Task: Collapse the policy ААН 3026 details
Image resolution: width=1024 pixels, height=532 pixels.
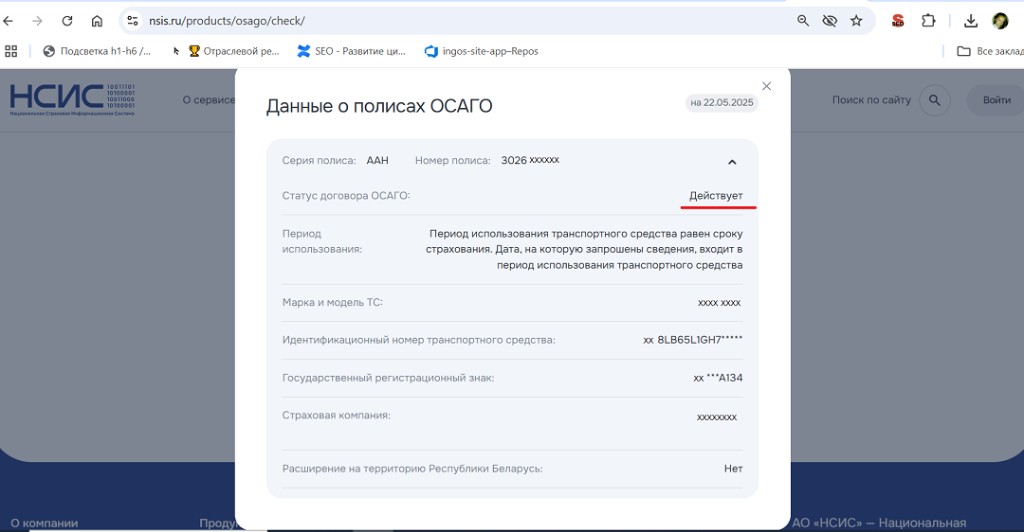Action: (x=732, y=162)
